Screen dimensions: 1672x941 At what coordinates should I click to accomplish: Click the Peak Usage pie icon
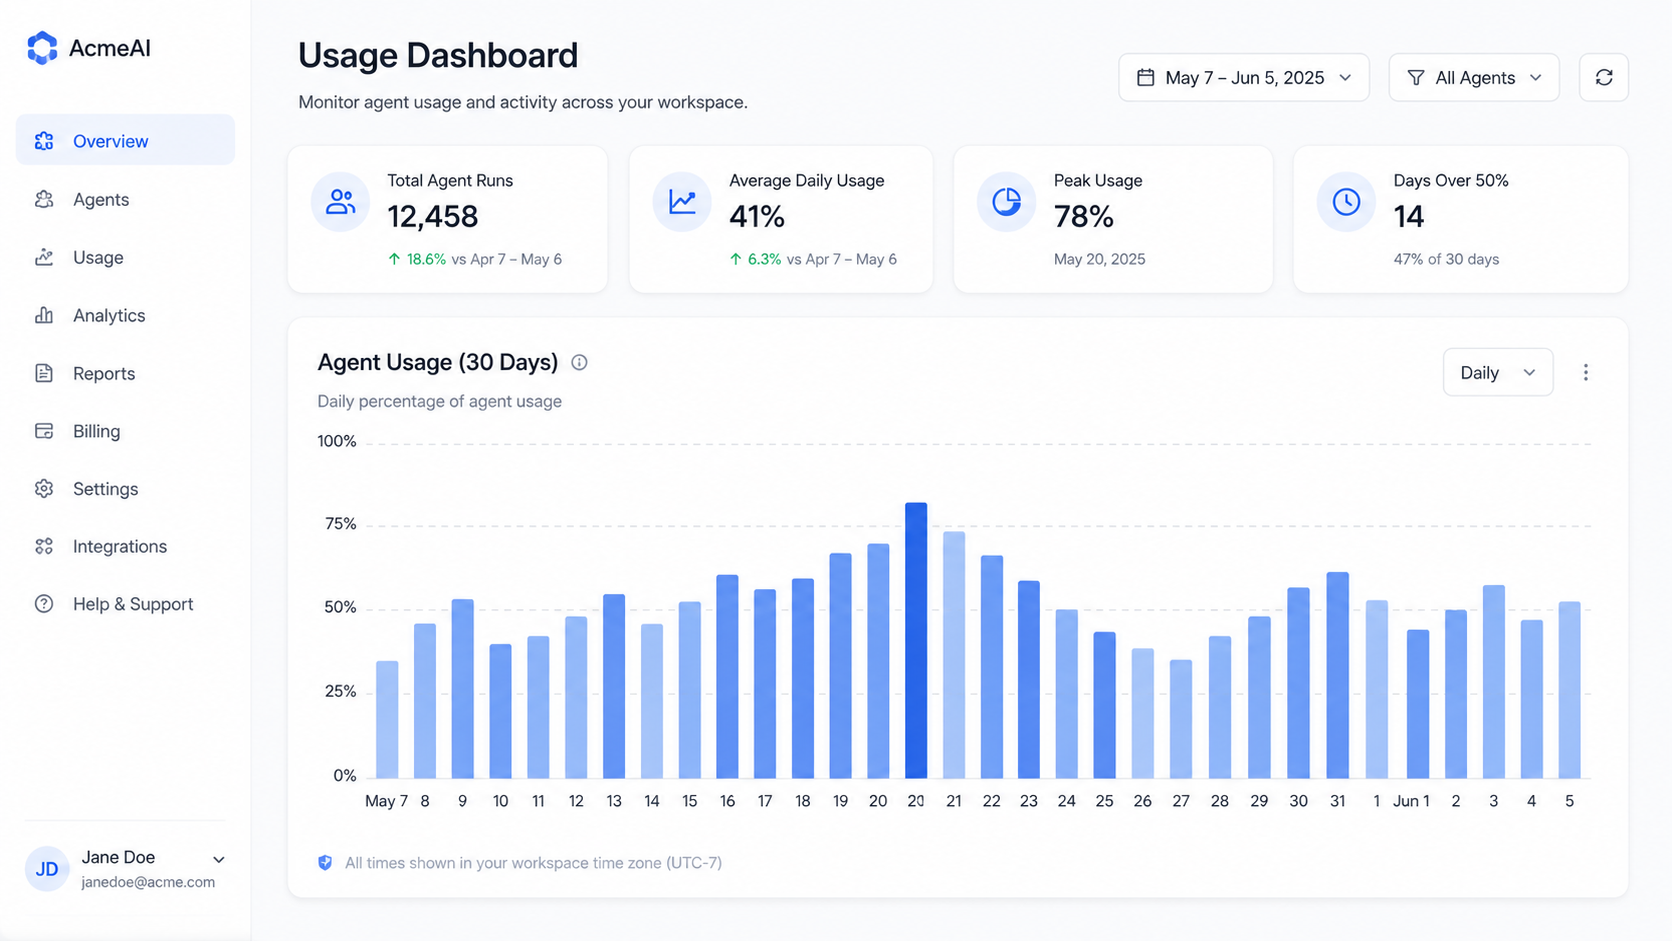(1006, 202)
